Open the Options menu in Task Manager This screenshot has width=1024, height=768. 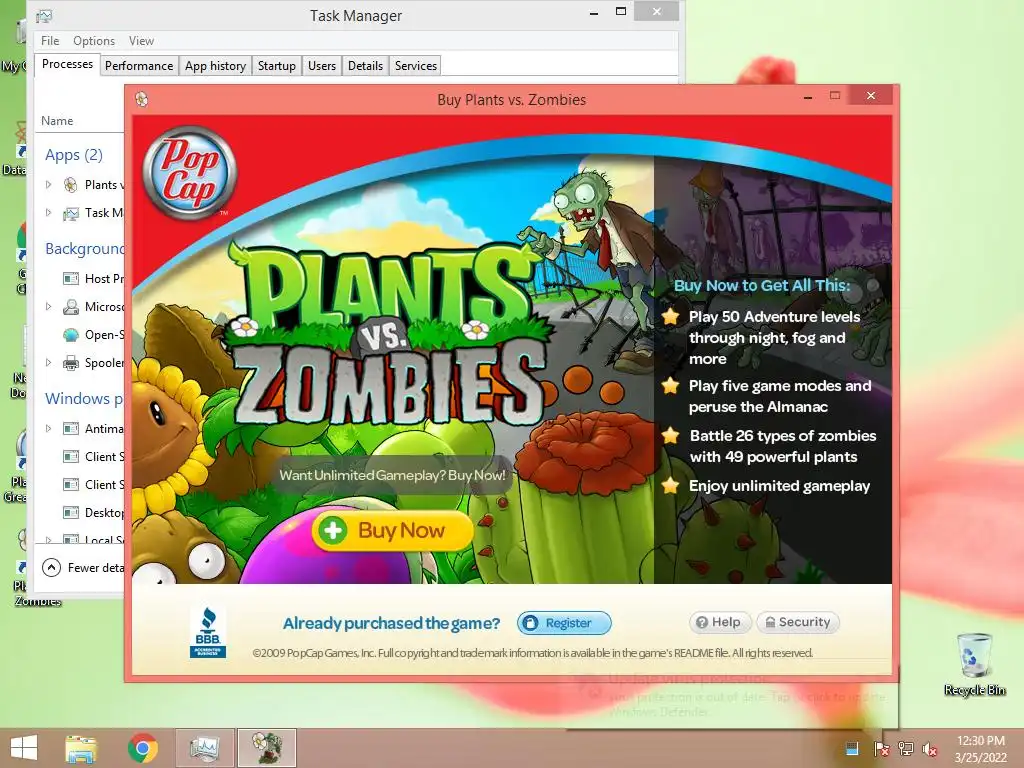click(x=93, y=40)
